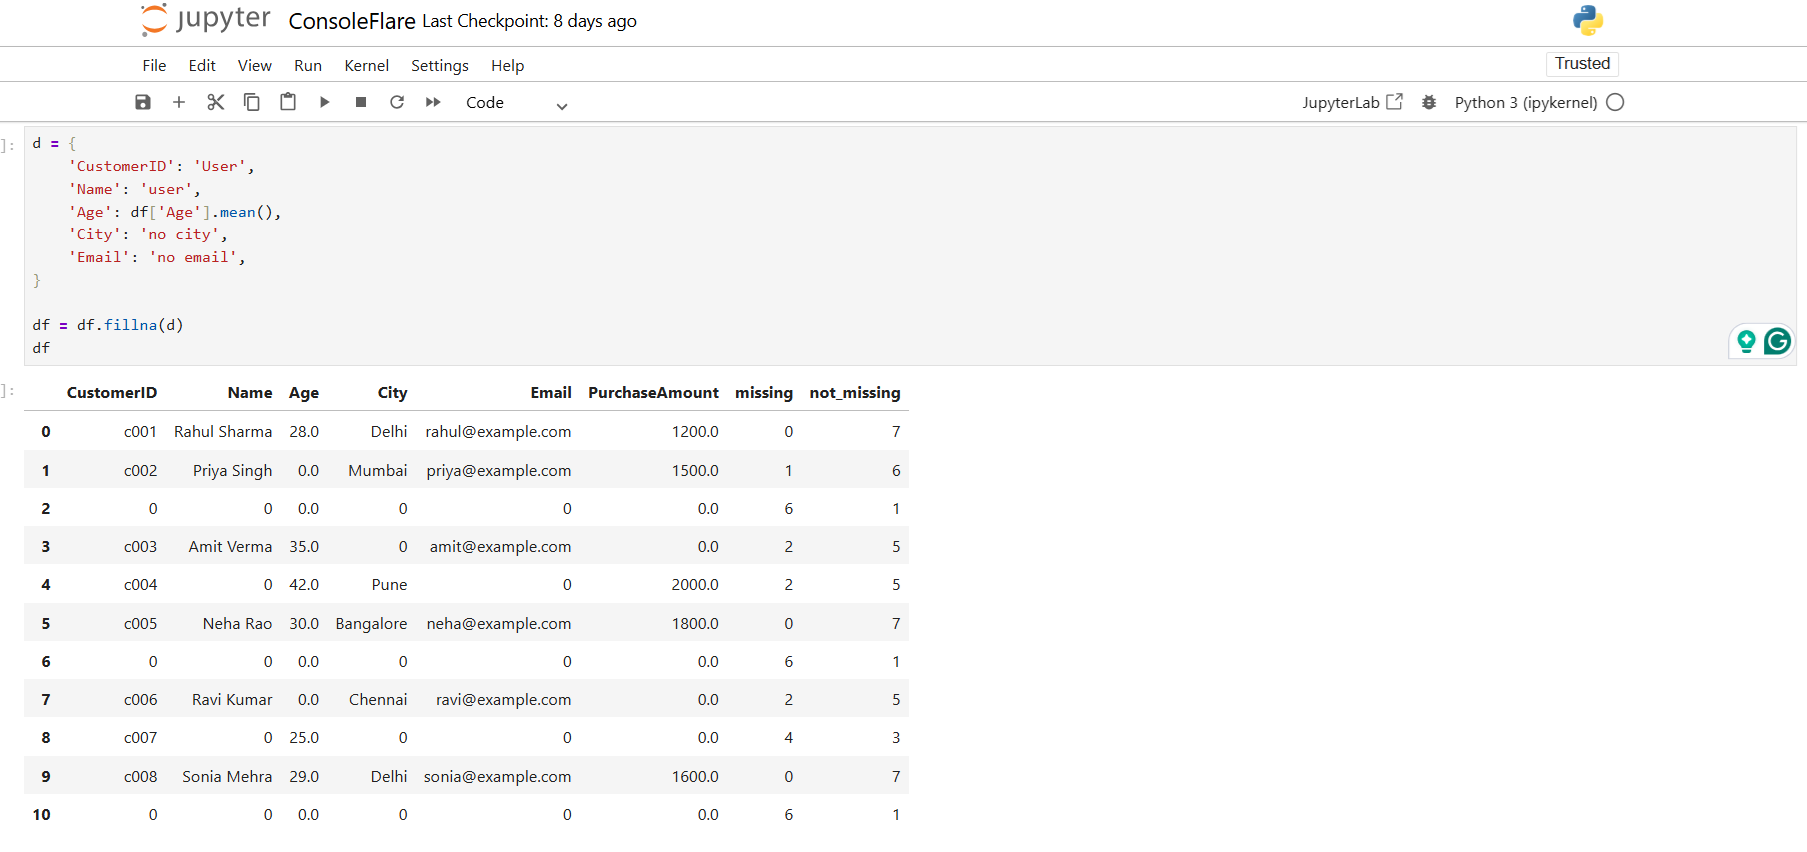Restart the kernel
The image size is (1807, 852).
(x=397, y=102)
